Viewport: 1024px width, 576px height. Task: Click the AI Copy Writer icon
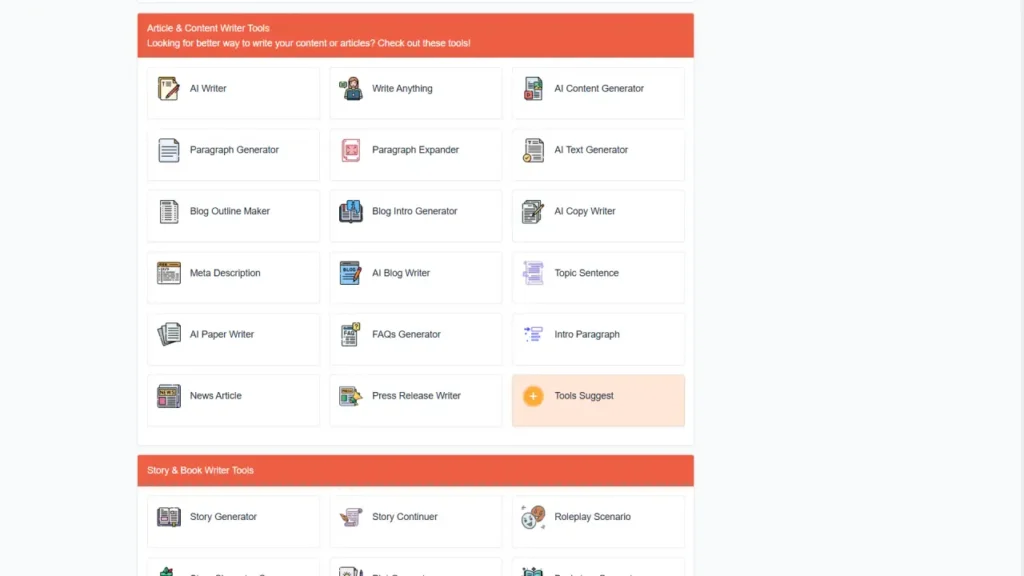point(533,212)
